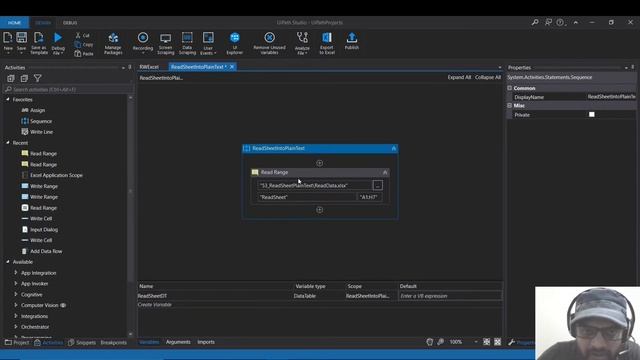Click the Save icon
Viewport: 640px width, 360px height.
(x=22, y=38)
